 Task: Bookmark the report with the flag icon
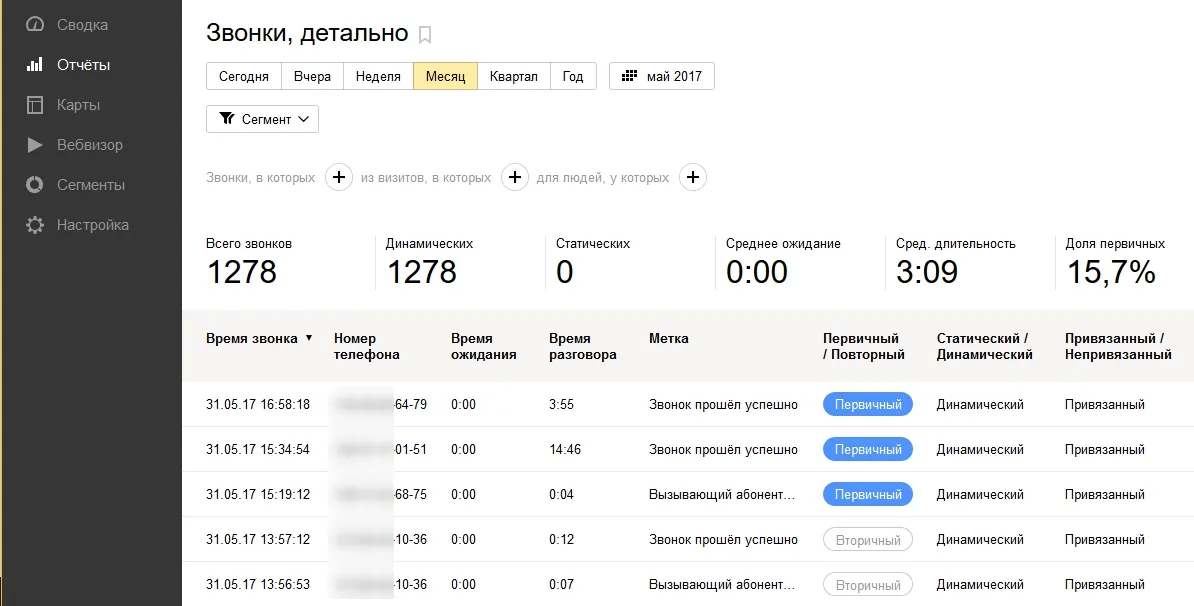(425, 34)
